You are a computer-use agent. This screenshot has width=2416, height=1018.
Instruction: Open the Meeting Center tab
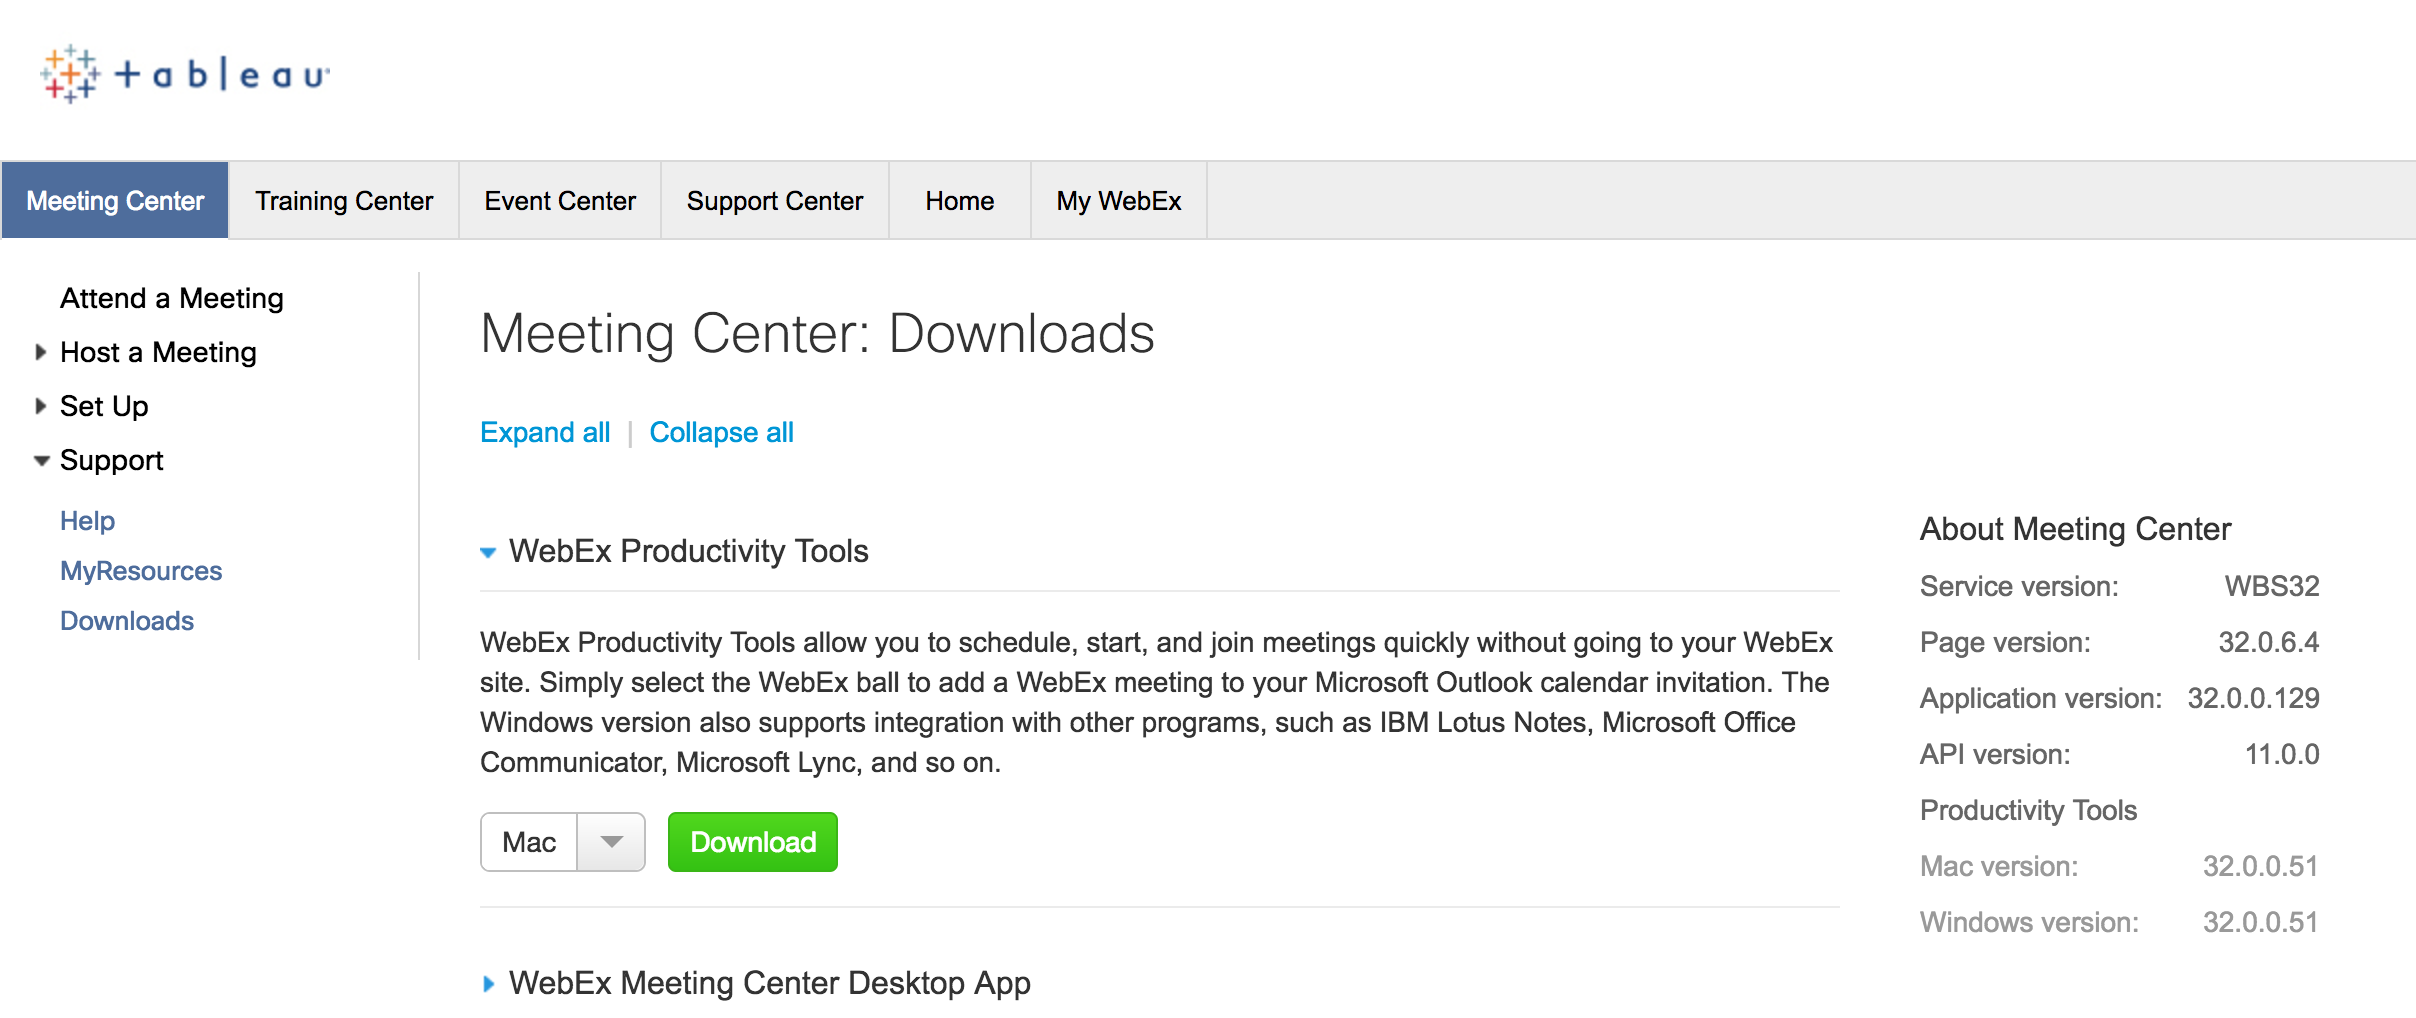(x=115, y=201)
